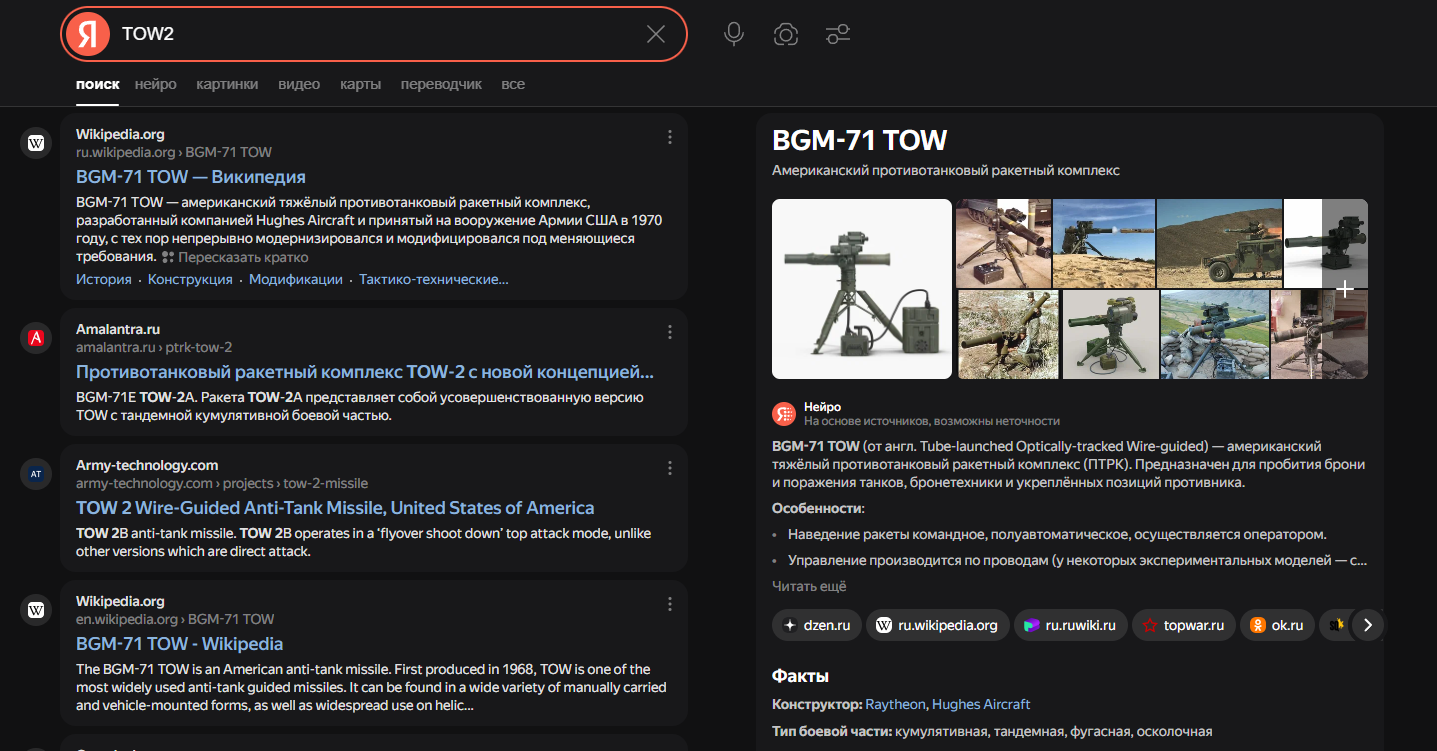Open search settings sliders icon
Viewport: 1437px width, 751px height.
click(838, 34)
